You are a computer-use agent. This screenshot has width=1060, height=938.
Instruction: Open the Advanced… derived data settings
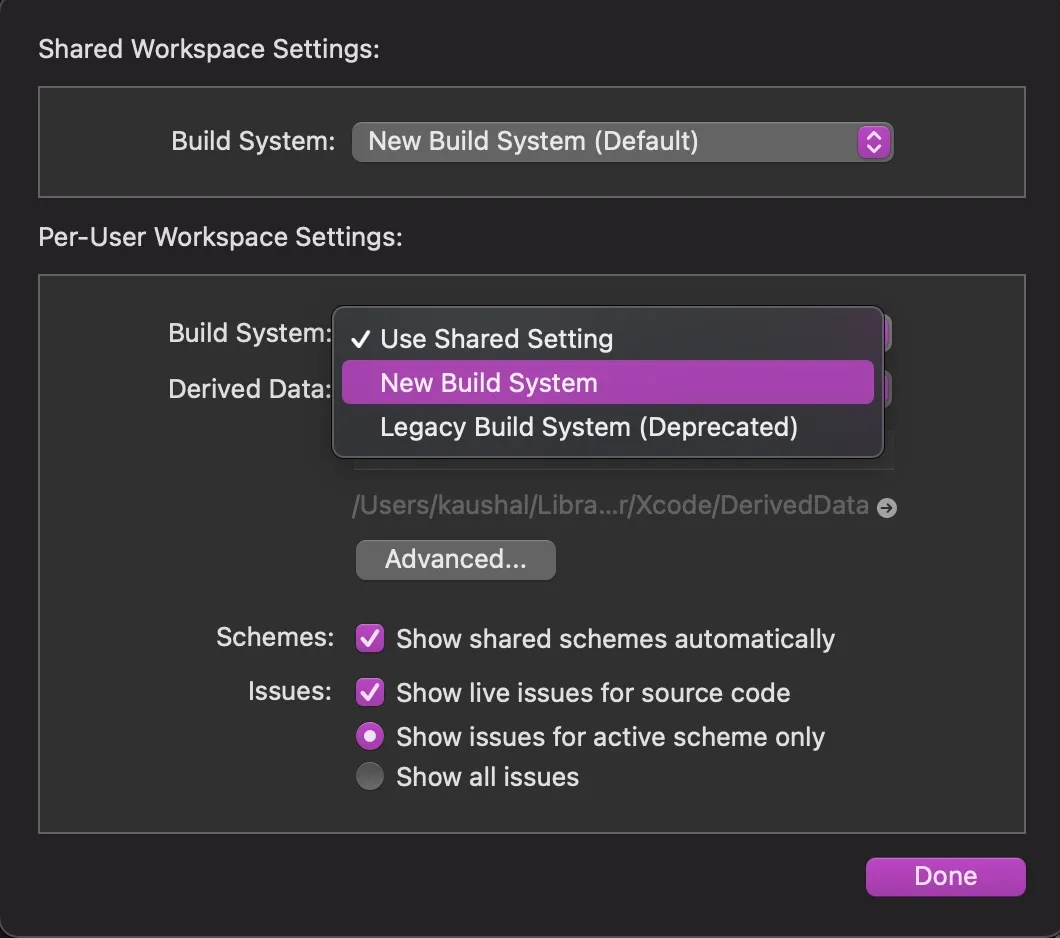coord(455,559)
